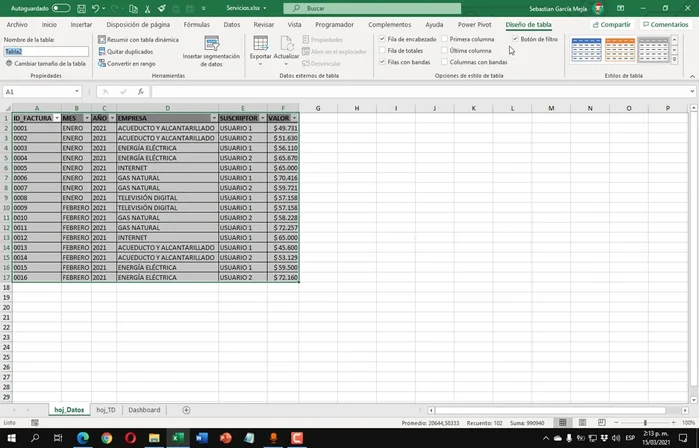Enable the Fila de totales checkbox

[x=383, y=50]
